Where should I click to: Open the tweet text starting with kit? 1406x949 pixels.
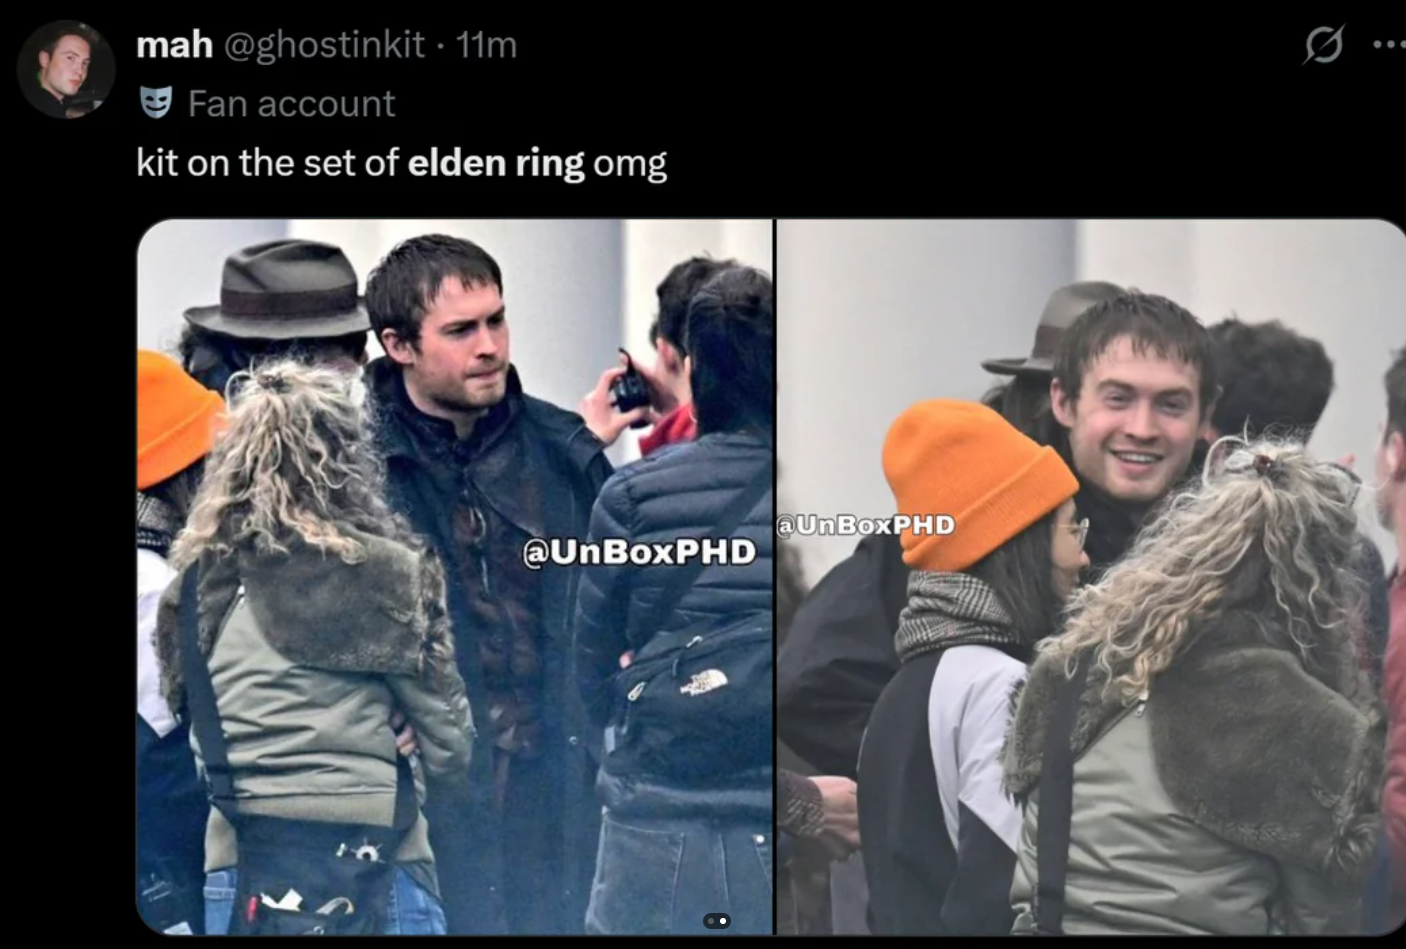point(401,162)
